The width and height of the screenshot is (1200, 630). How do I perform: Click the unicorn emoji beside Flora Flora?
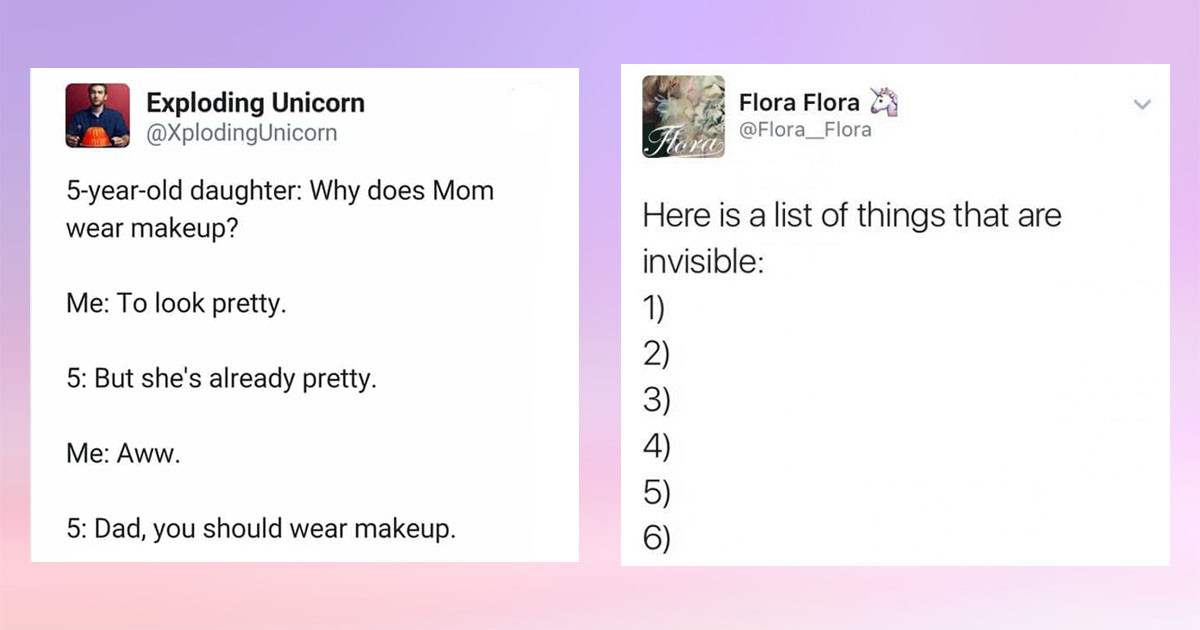click(884, 99)
